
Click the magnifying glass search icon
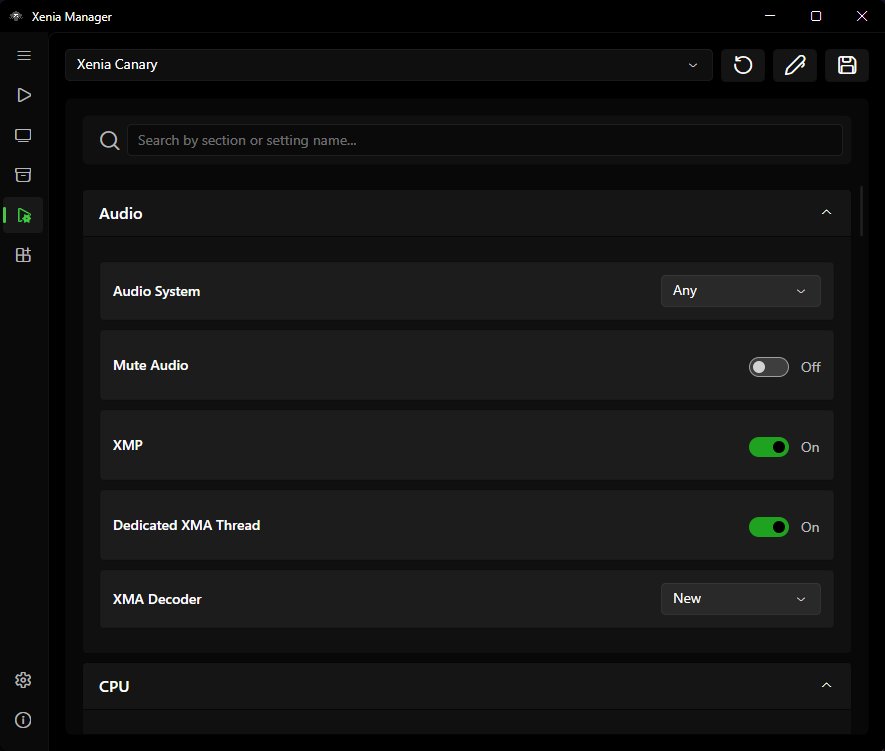click(x=109, y=140)
